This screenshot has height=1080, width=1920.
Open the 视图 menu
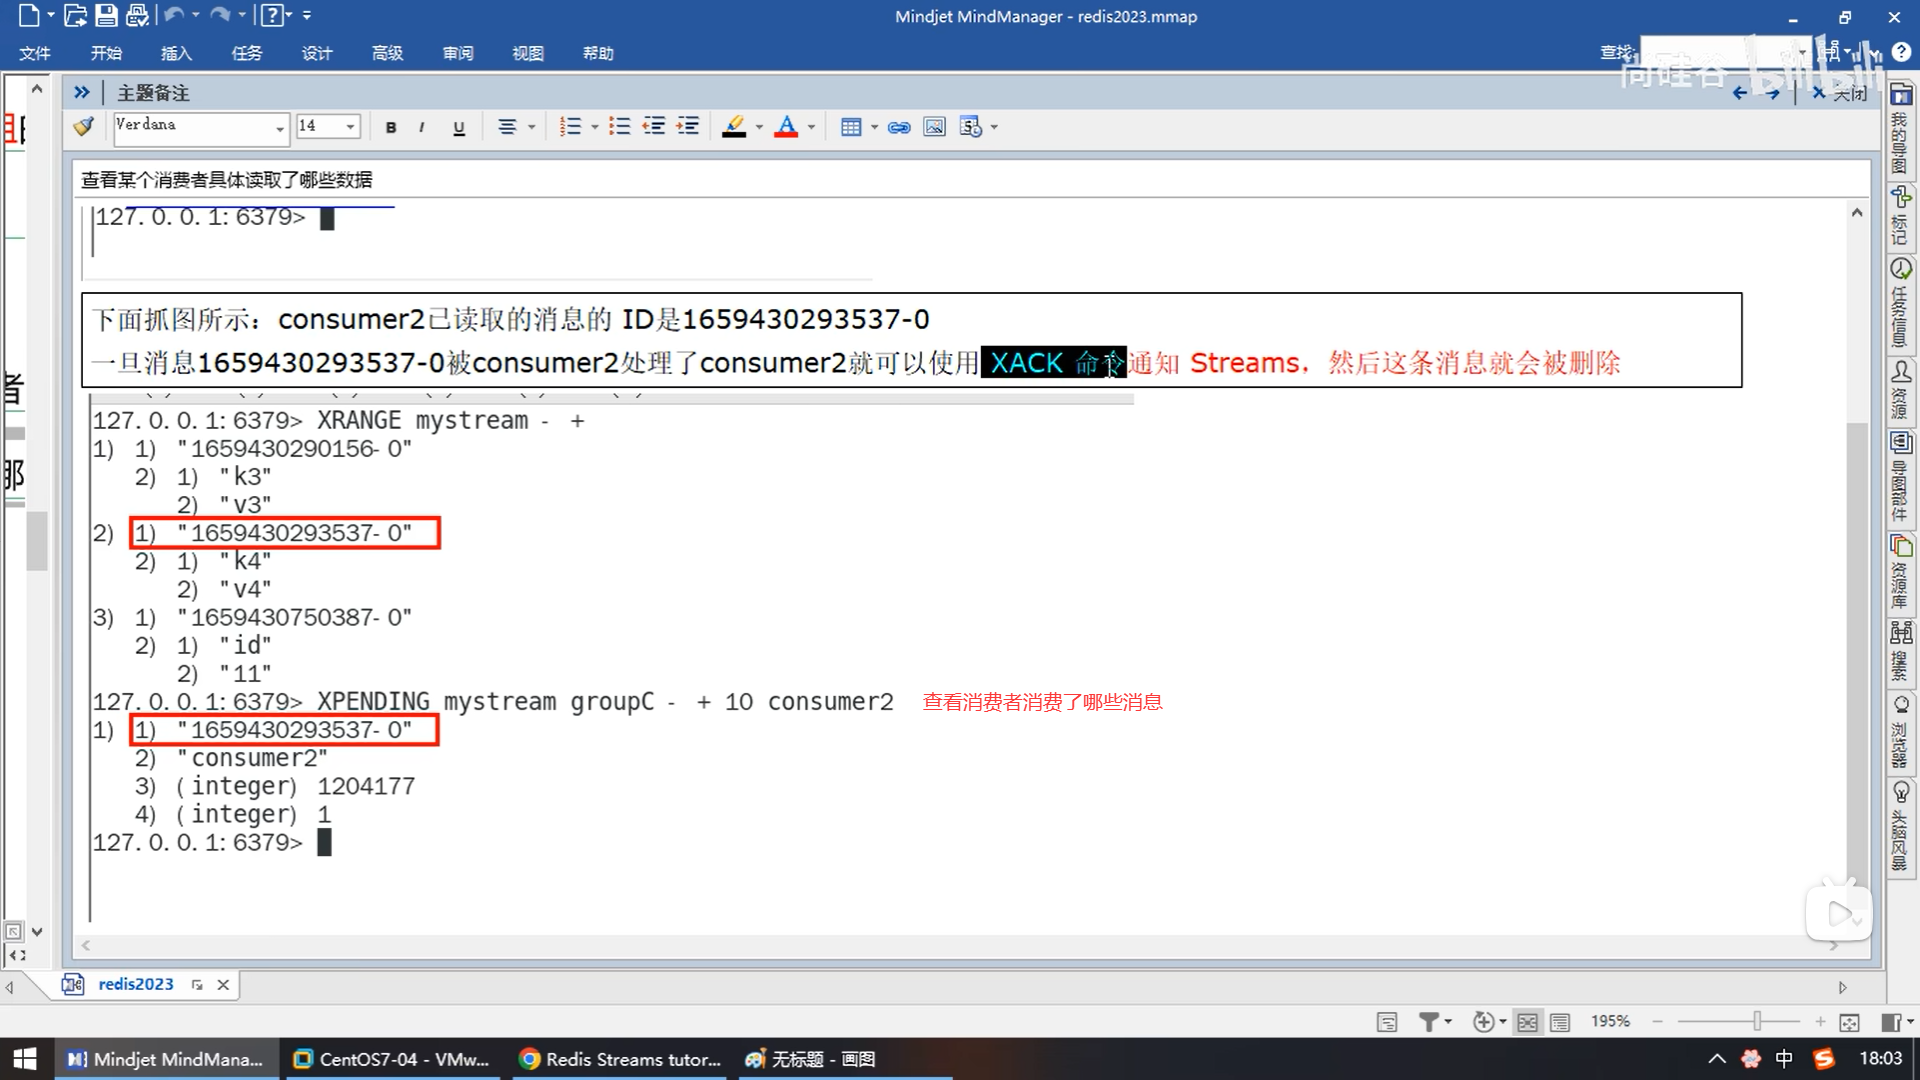(527, 53)
